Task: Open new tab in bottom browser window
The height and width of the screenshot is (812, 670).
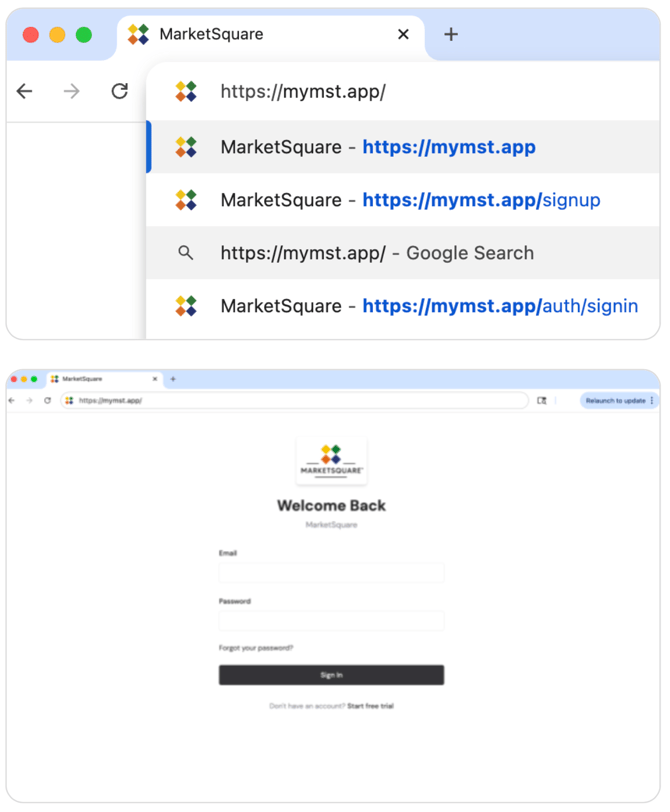Action: [x=173, y=379]
